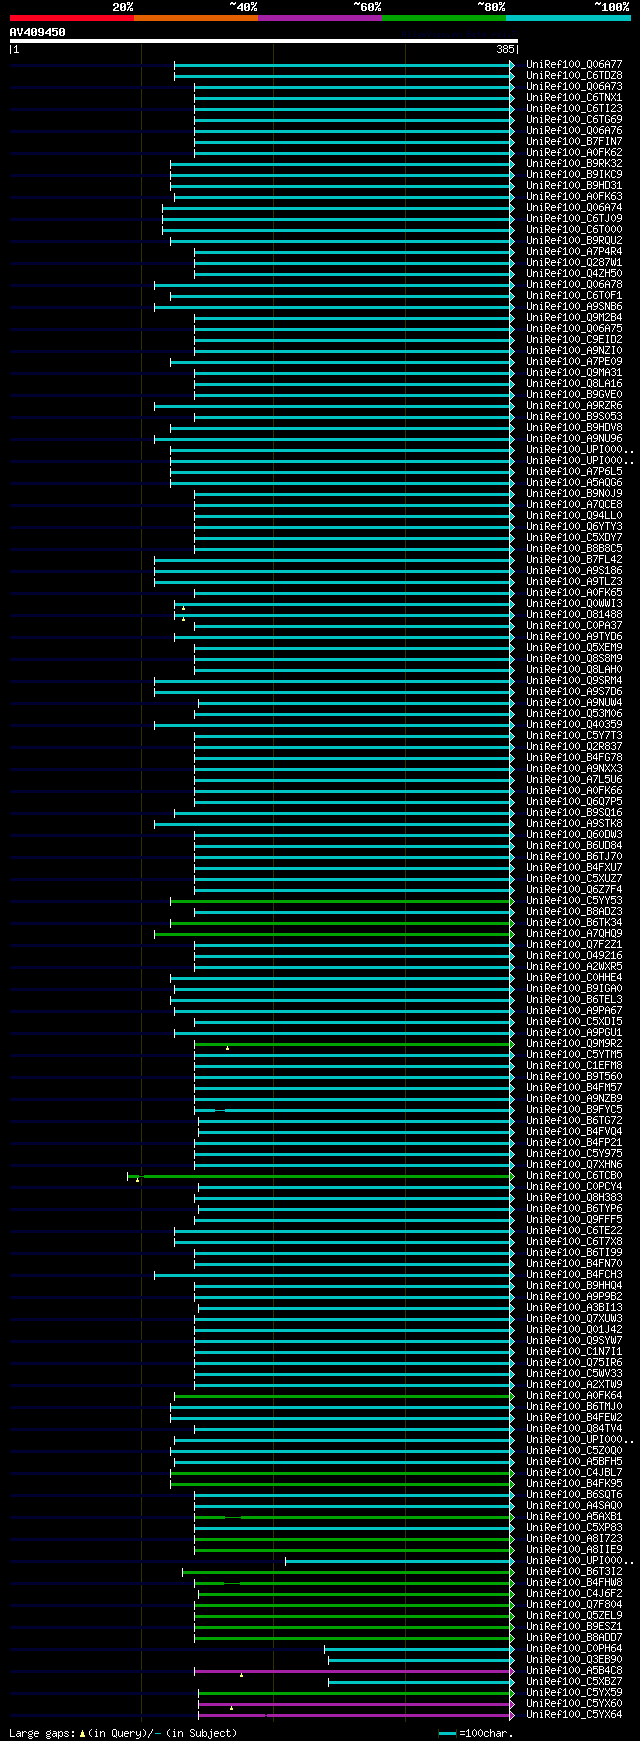This screenshot has width=640, height=1741.
Task: Click the green alignment bar for UniRef100_A7QHQ9
Action: click(x=334, y=933)
